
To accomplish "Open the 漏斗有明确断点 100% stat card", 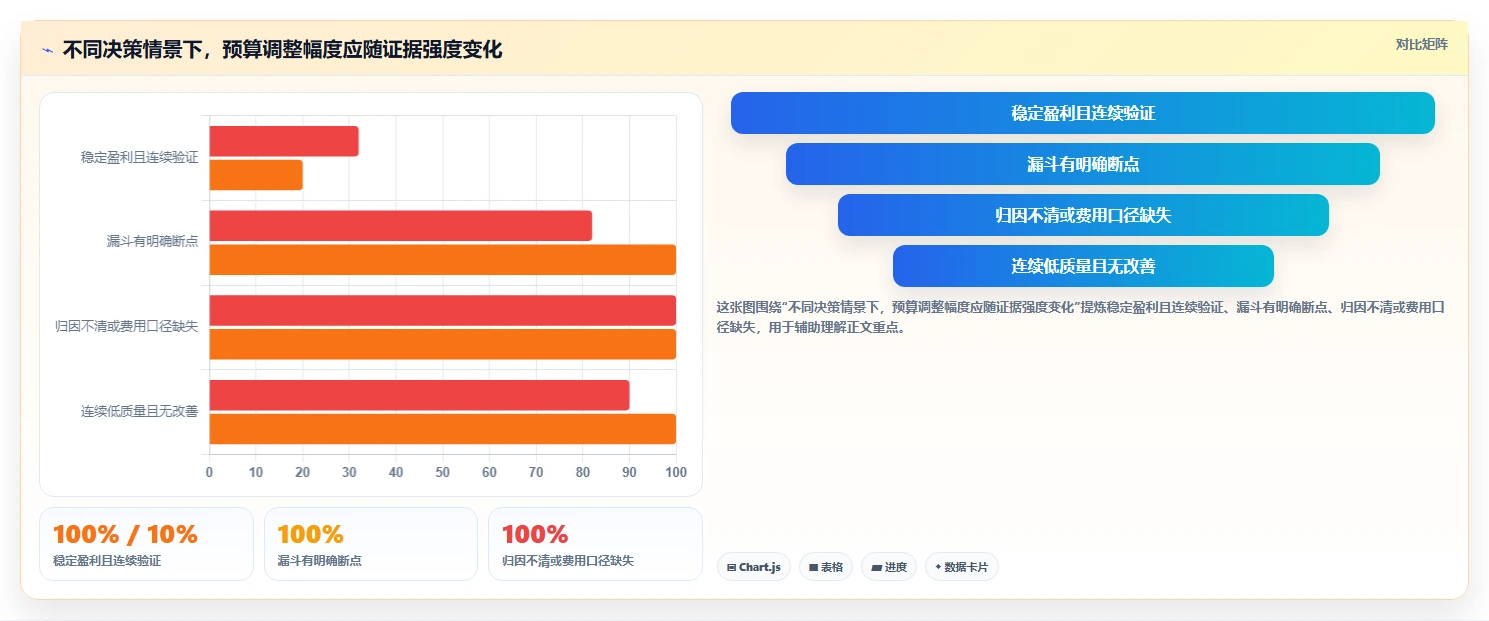I will [370, 544].
